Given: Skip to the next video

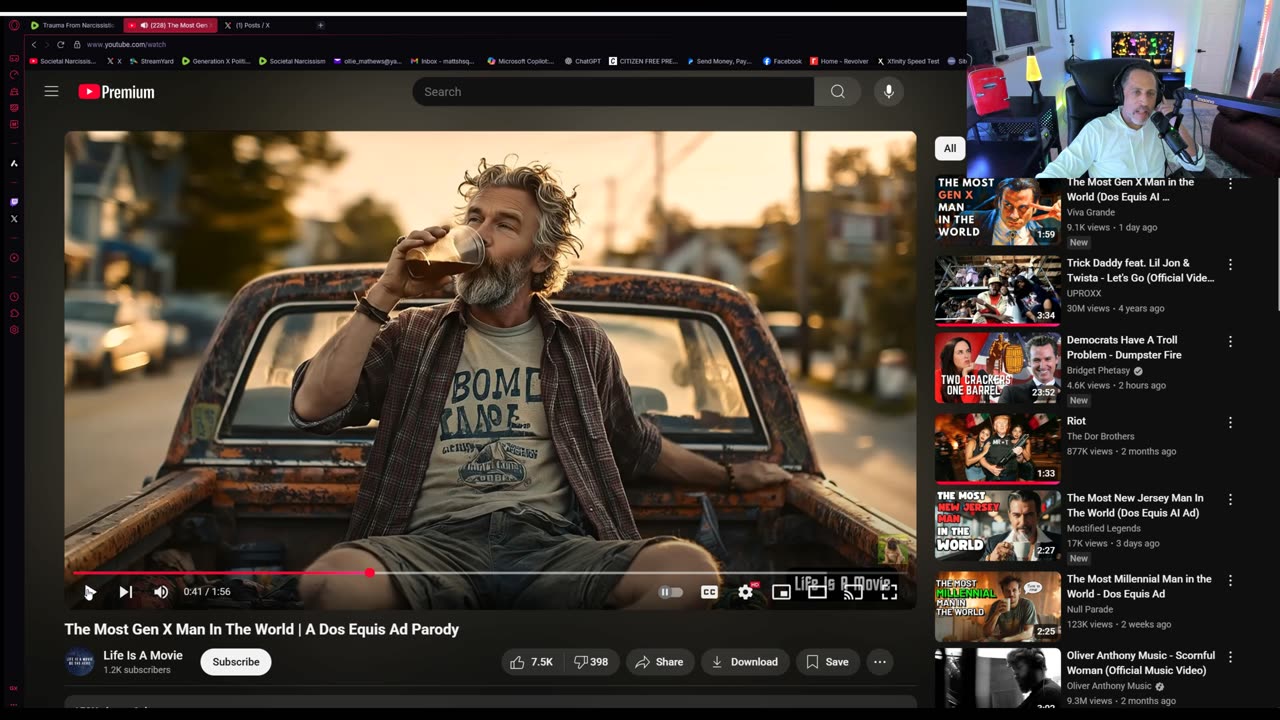Looking at the screenshot, I should coord(125,592).
